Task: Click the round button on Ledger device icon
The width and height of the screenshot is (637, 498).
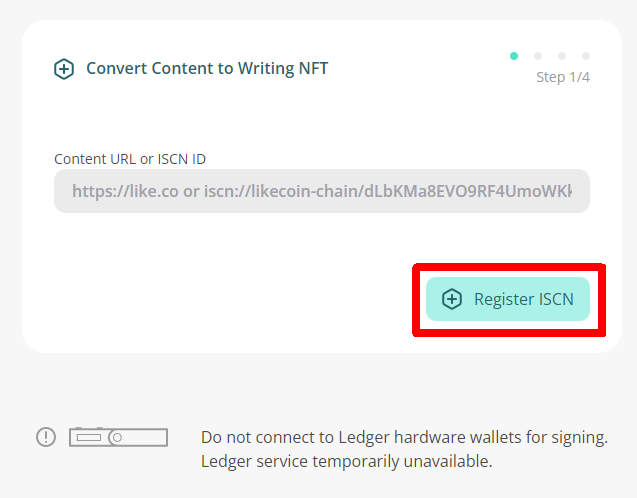Action: point(117,437)
